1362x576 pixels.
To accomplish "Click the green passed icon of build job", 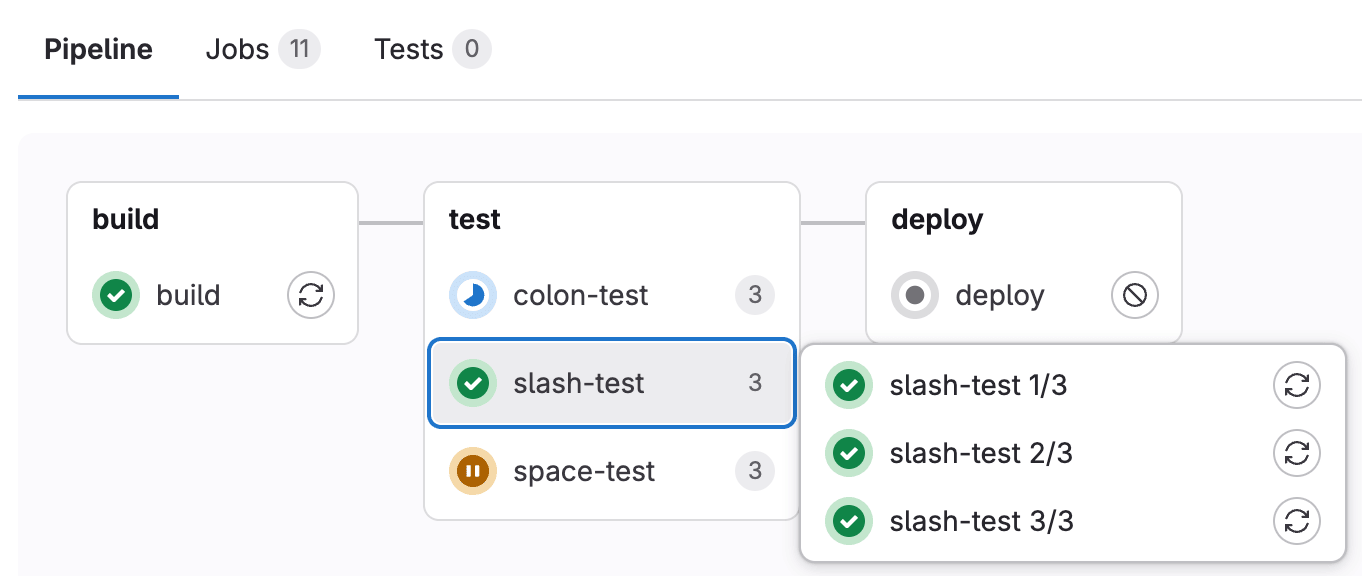I will pyautogui.click(x=116, y=295).
